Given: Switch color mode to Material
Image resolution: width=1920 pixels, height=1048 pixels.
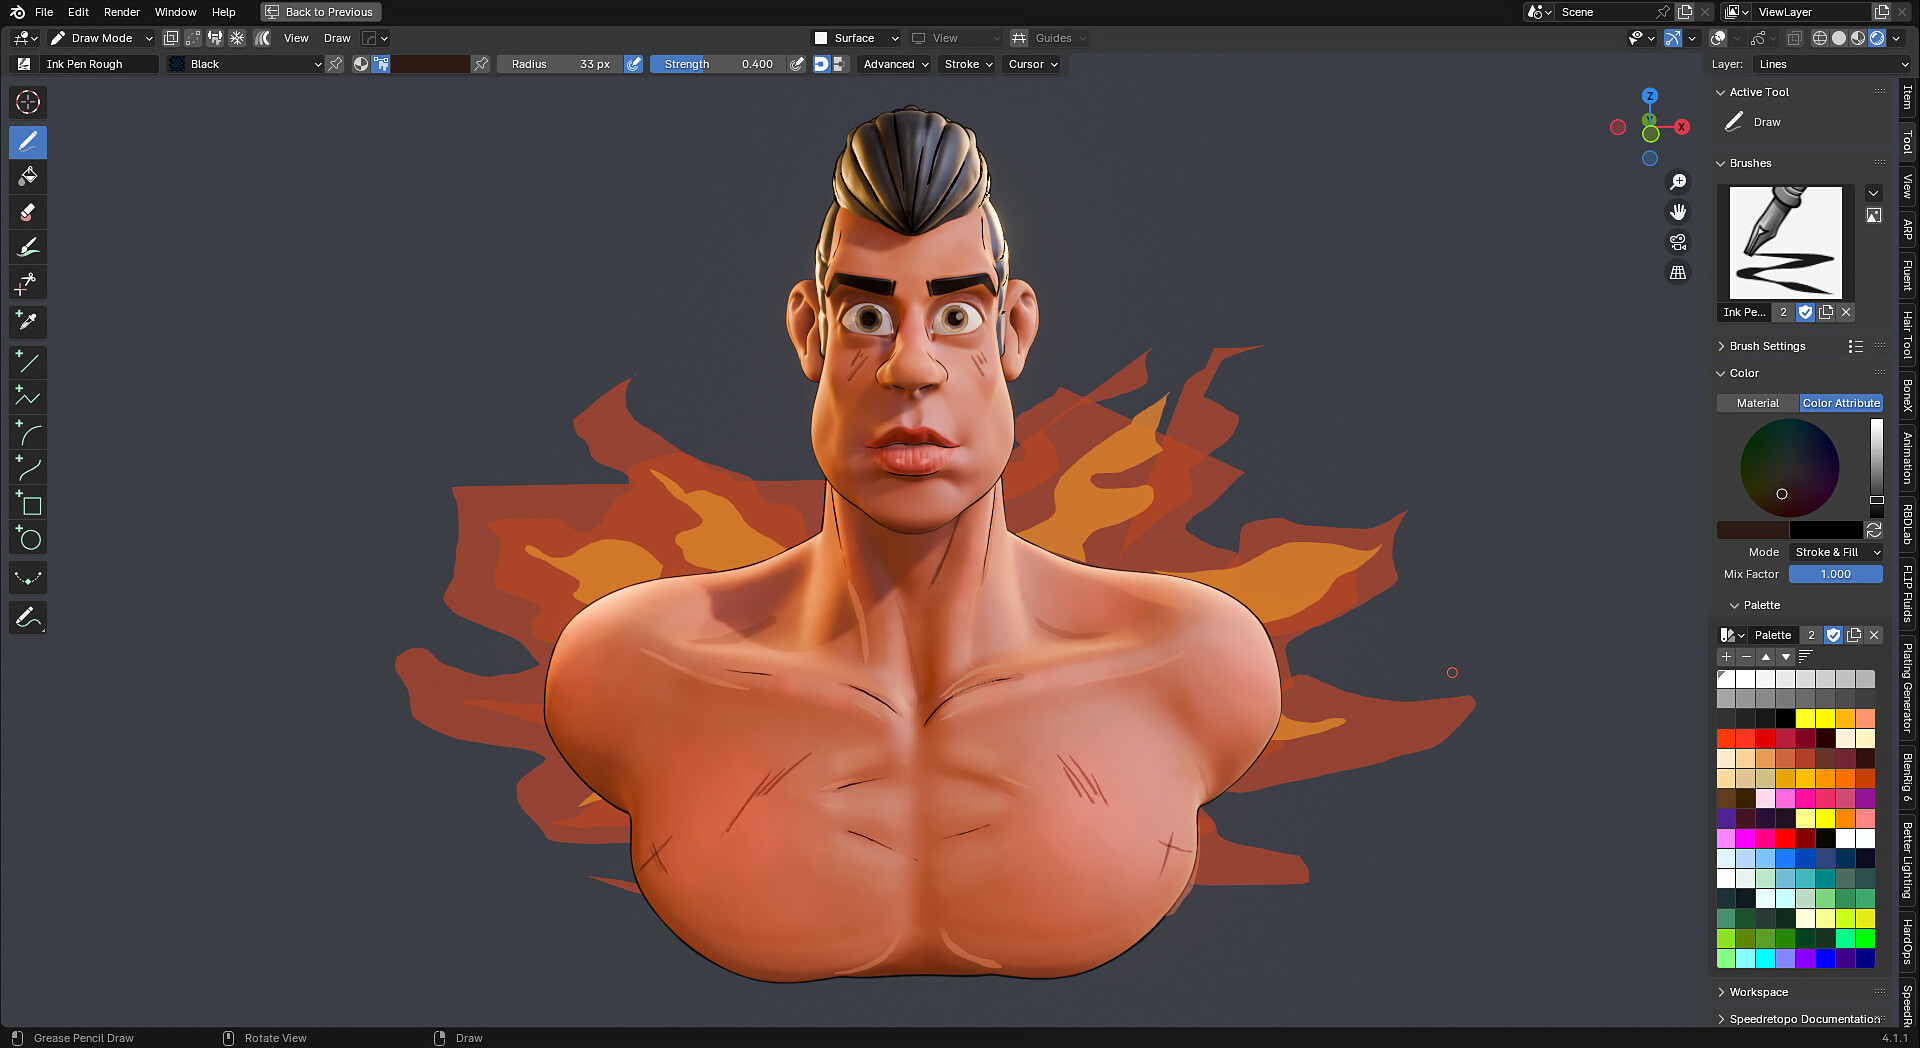Looking at the screenshot, I should click(x=1757, y=403).
